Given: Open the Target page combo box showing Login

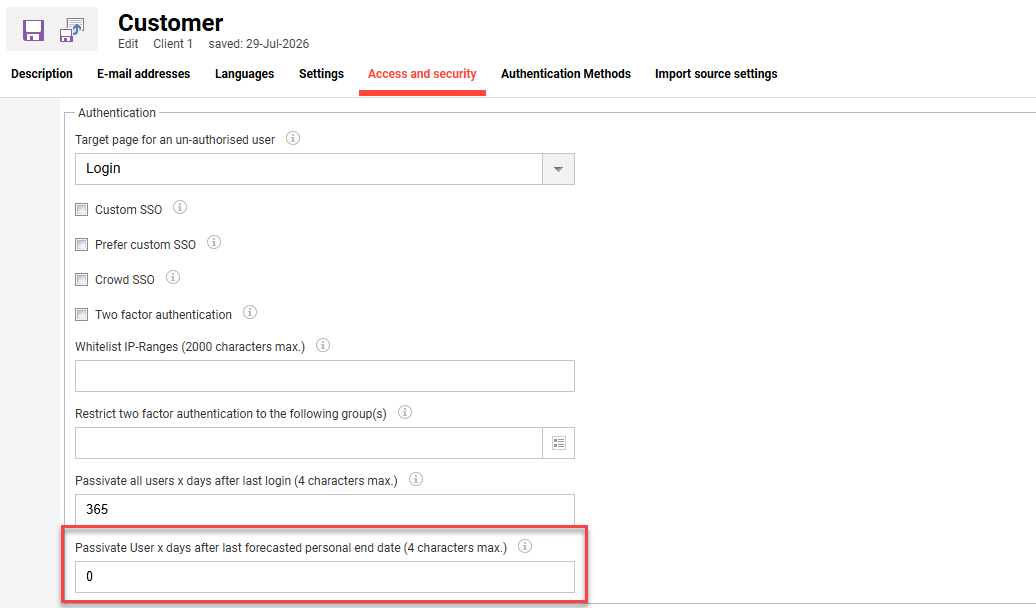Looking at the screenshot, I should [x=324, y=169].
